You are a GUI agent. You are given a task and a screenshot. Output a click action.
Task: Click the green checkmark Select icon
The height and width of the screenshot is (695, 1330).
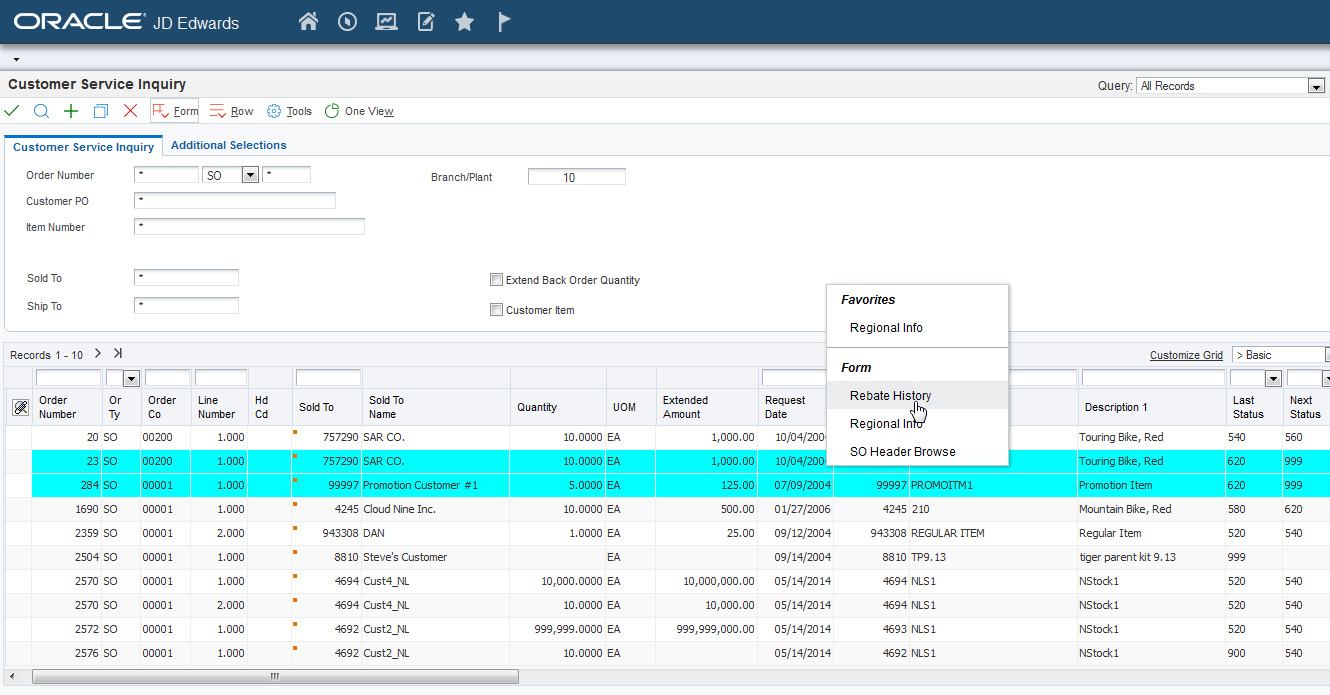coord(12,110)
